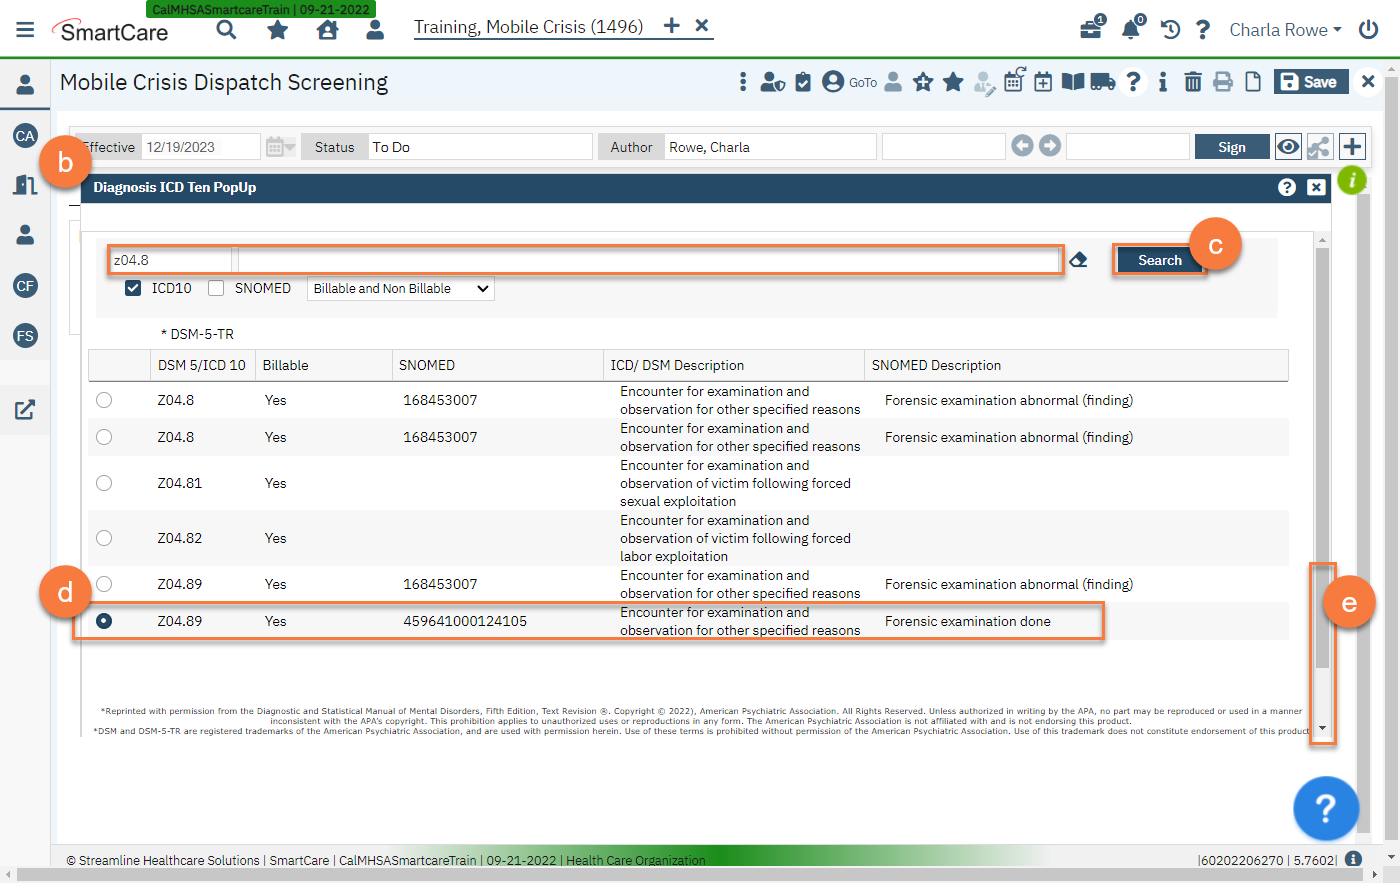The image size is (1400, 883).
Task: Click the power/logout icon at top right
Action: 1367,29
